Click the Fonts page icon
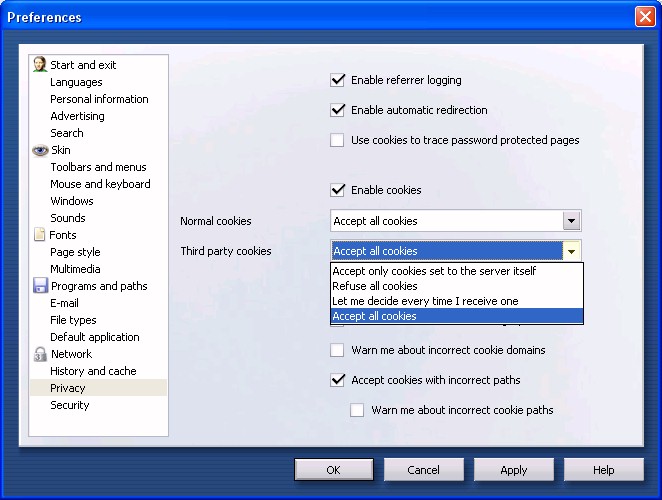 (x=40, y=235)
